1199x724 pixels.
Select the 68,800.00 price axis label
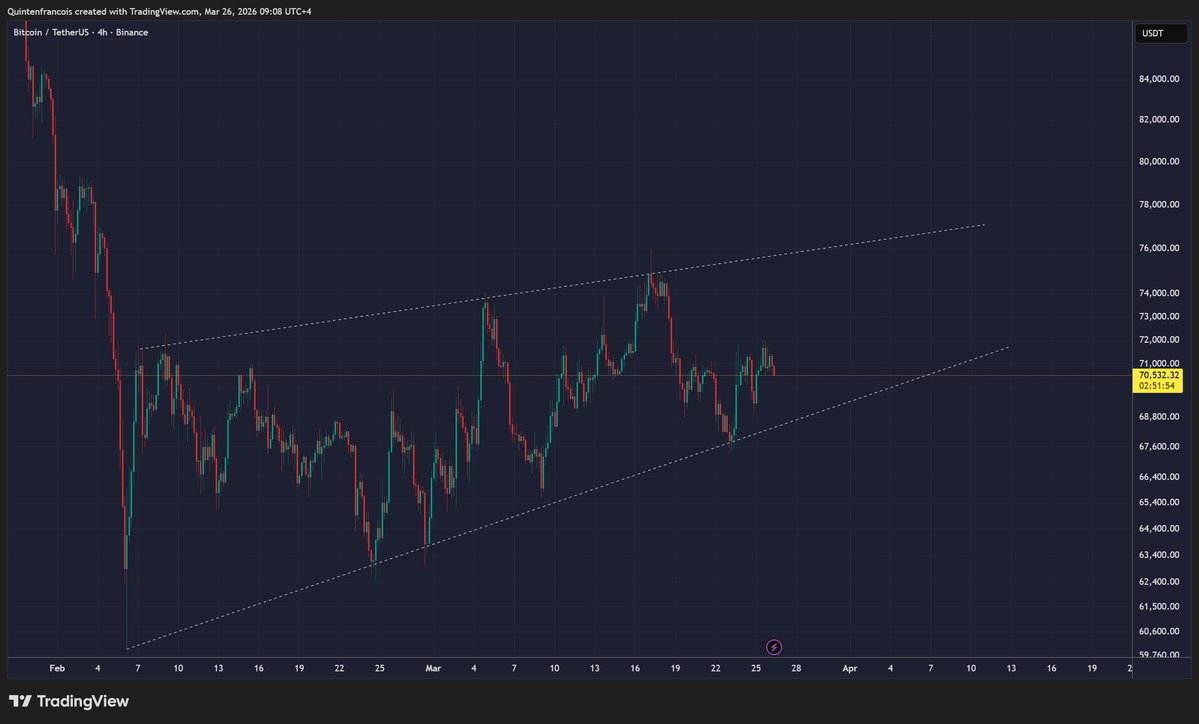tap(1158, 417)
